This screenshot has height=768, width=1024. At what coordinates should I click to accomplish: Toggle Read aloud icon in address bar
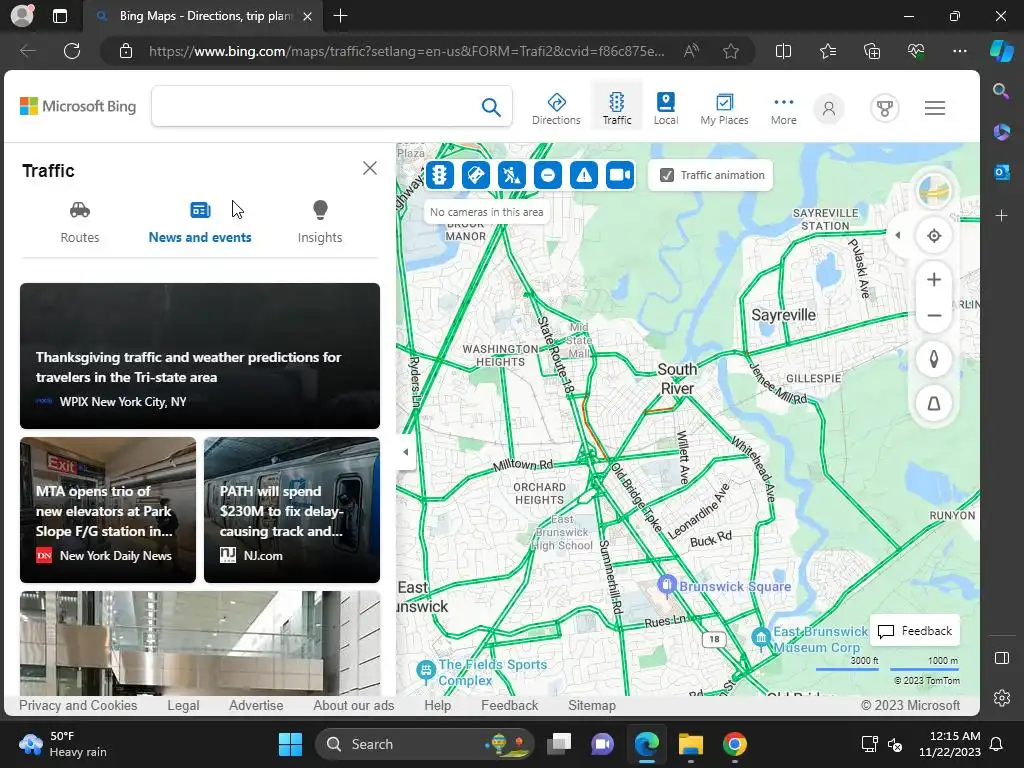[690, 51]
